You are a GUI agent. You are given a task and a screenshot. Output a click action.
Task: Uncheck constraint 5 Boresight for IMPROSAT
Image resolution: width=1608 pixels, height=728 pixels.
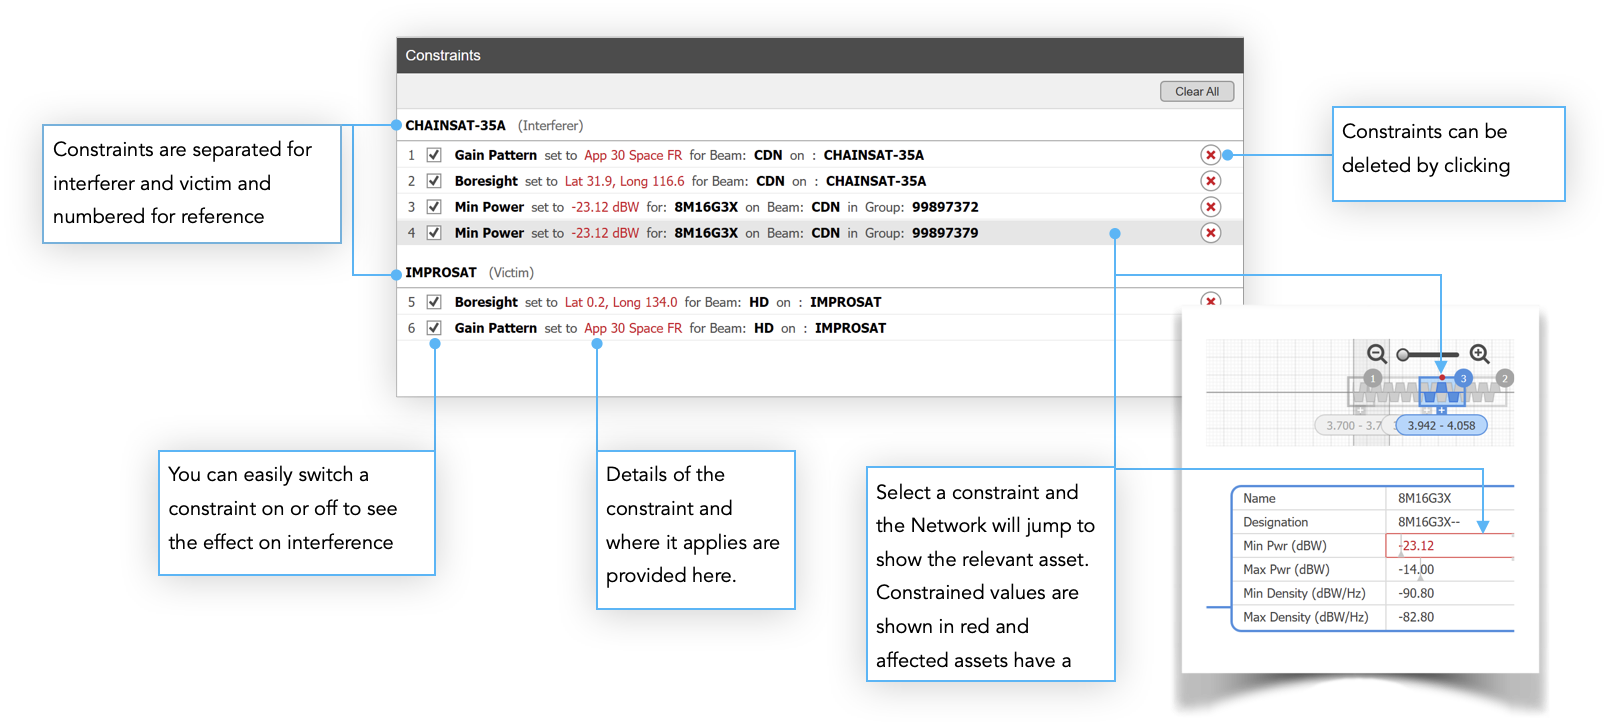[434, 302]
